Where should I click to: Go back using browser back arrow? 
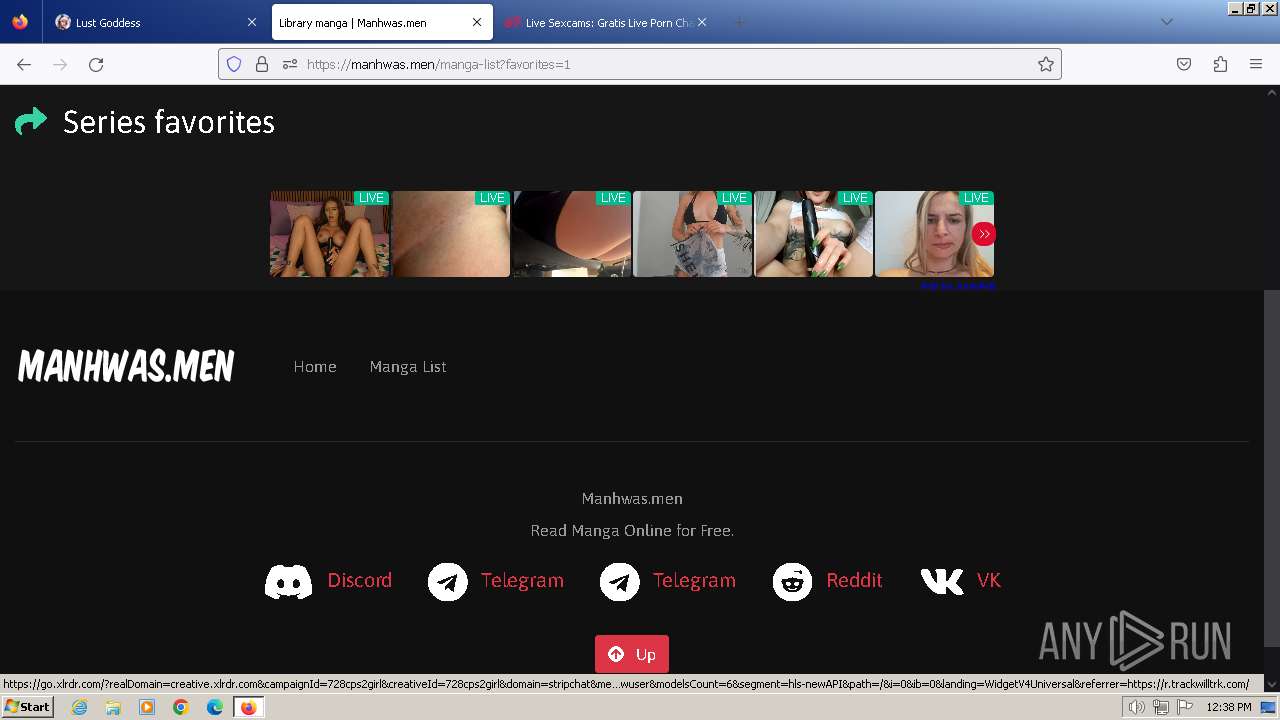point(24,64)
